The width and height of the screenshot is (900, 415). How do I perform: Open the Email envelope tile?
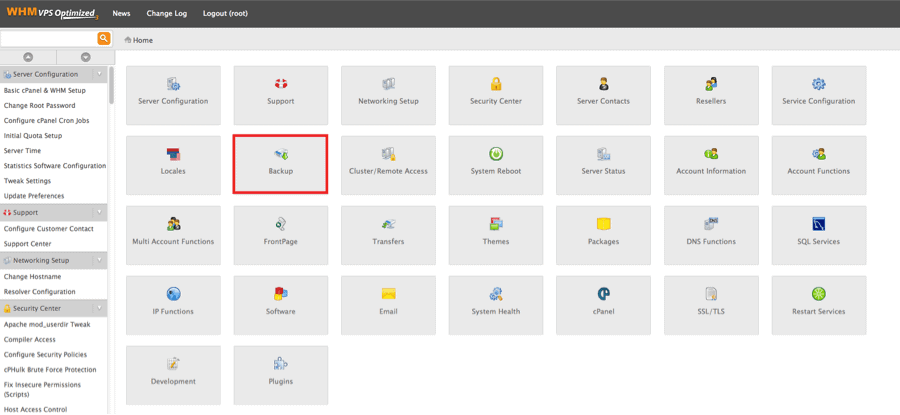click(x=389, y=305)
